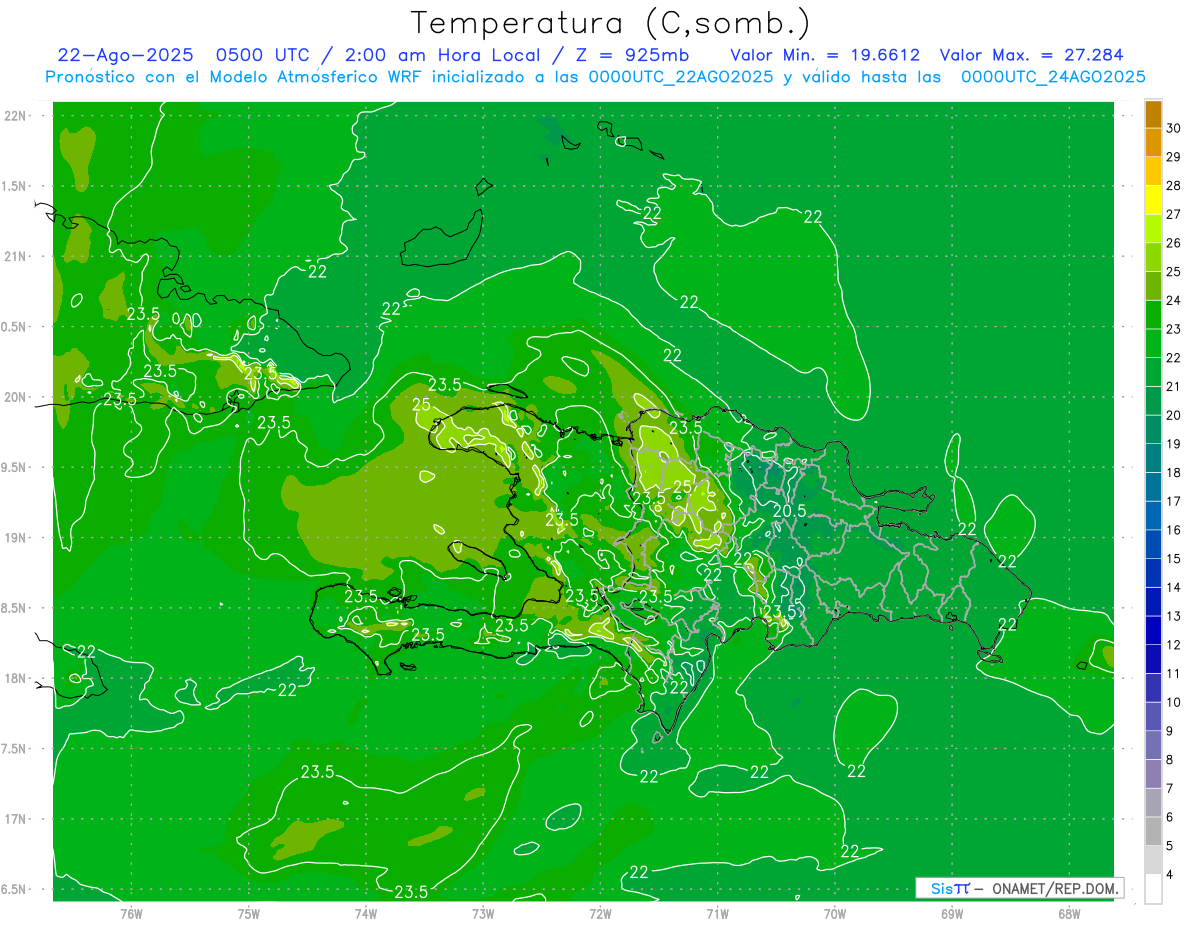Click the "24" label on color scale

pos(1174,300)
